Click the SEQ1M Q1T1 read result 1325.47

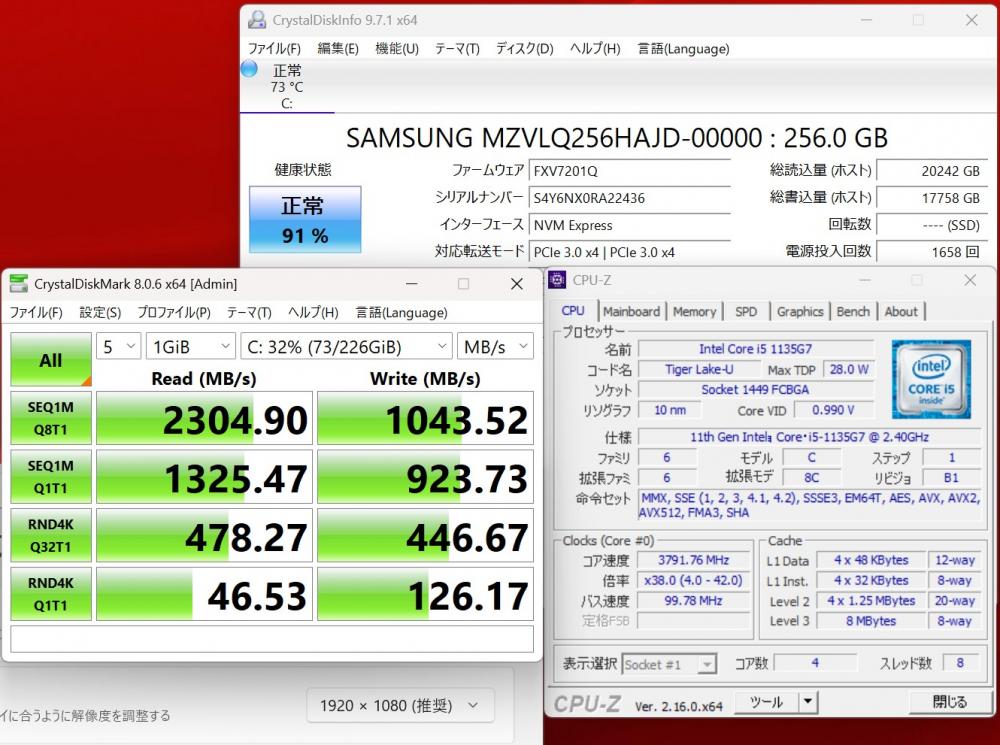click(204, 477)
